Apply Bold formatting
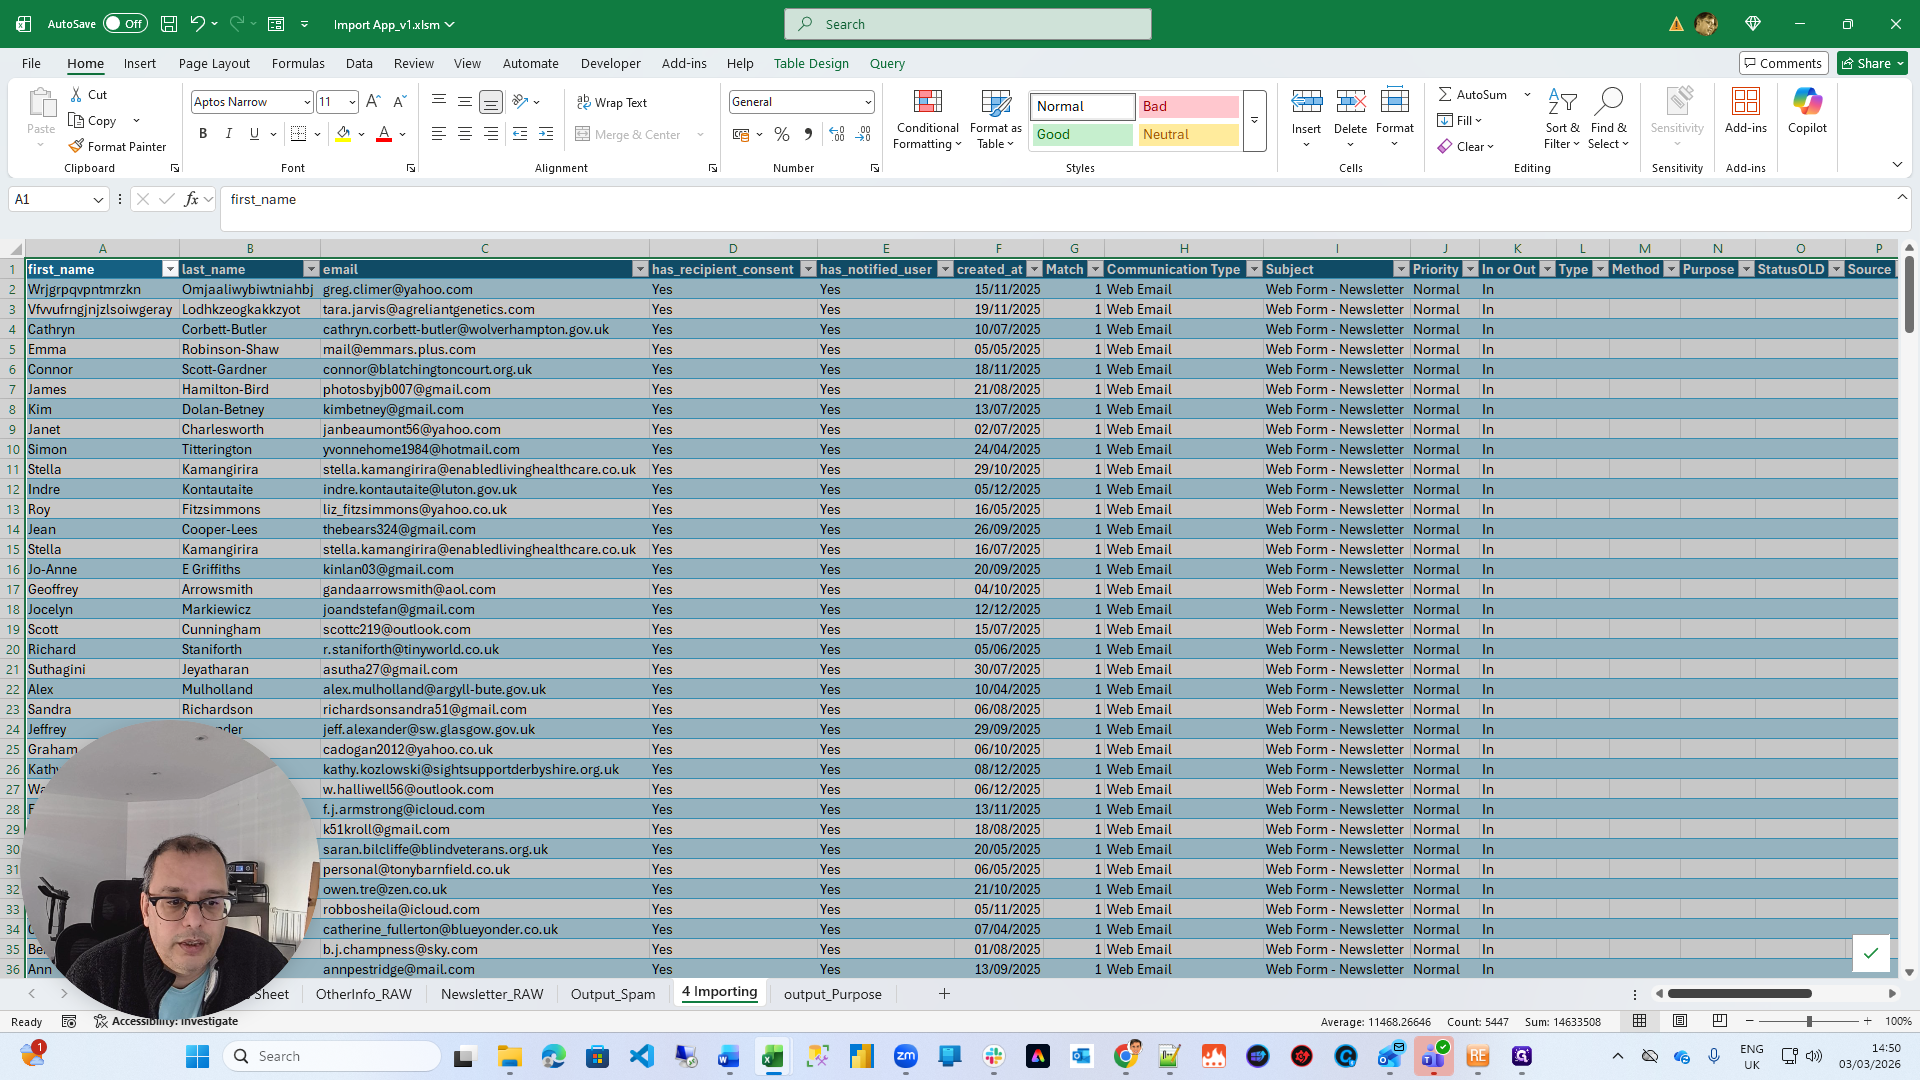The width and height of the screenshot is (1920, 1080). pos(203,134)
